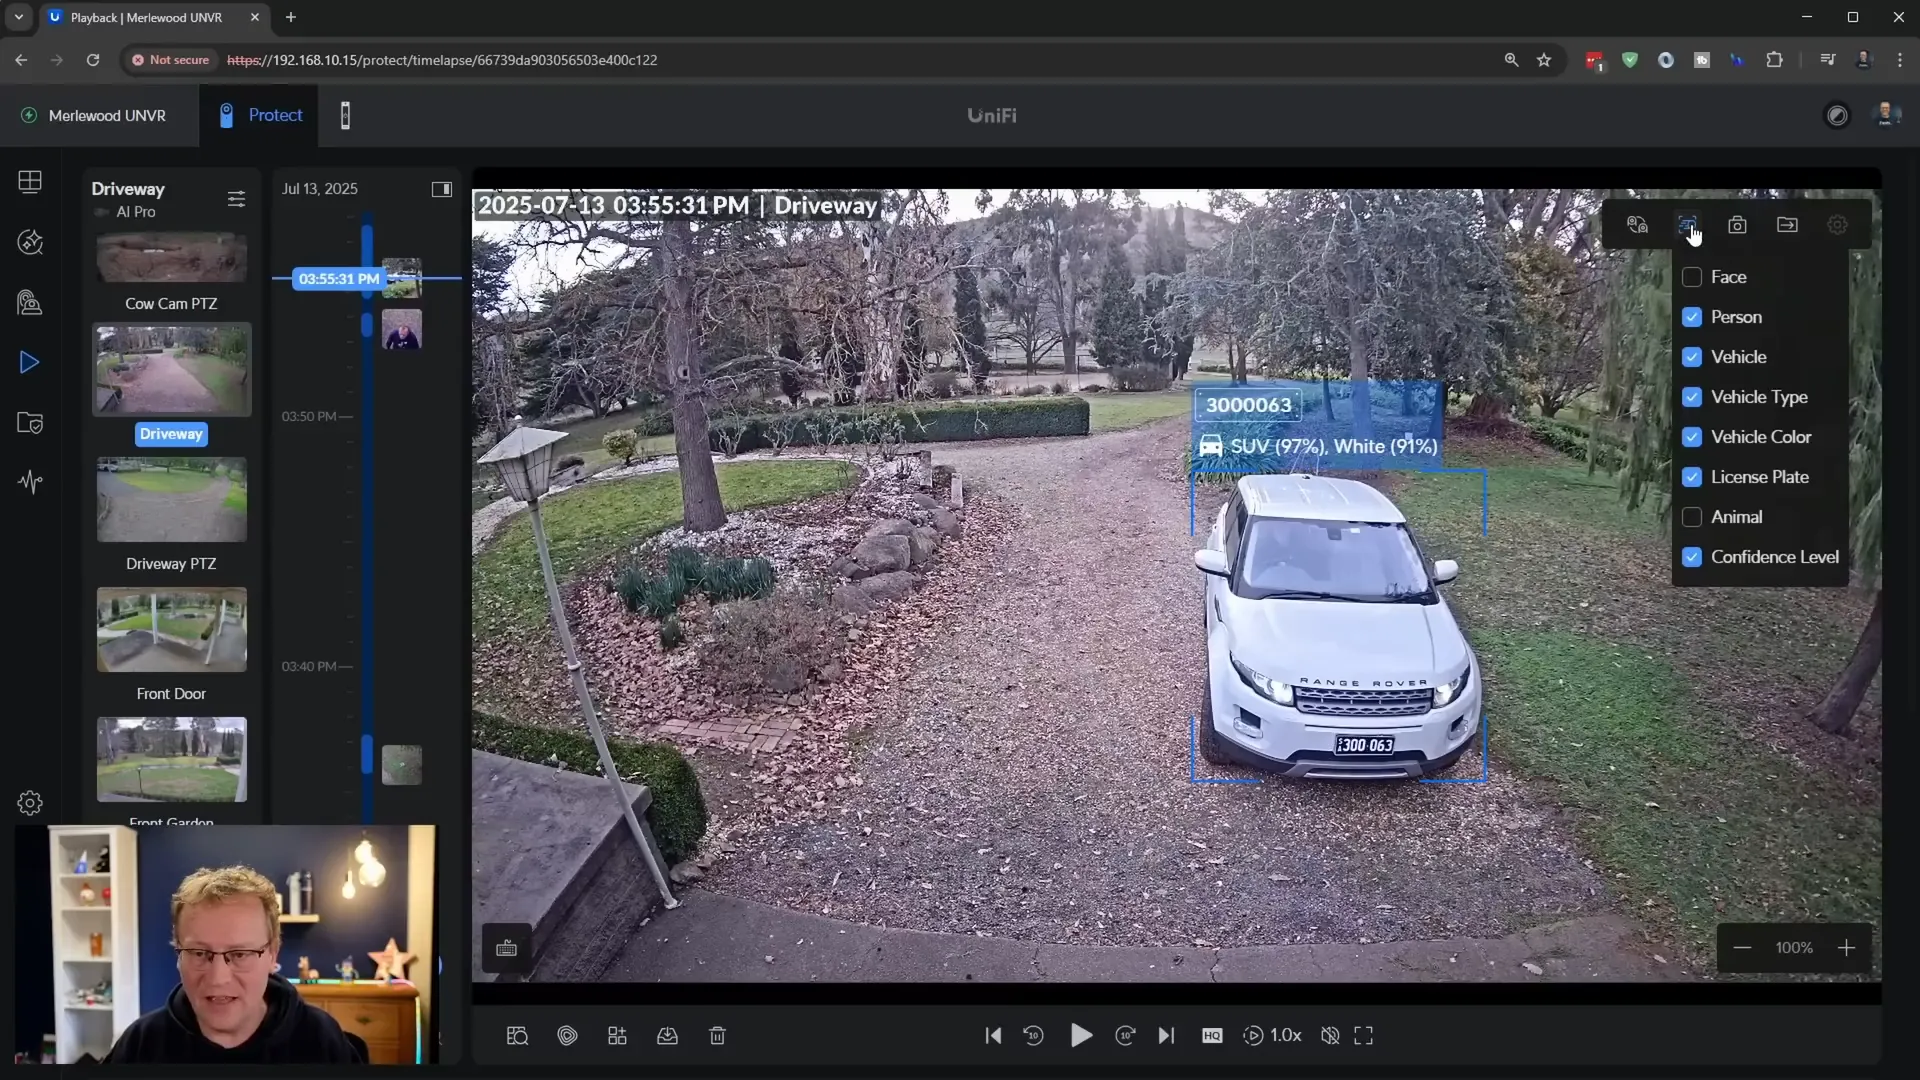
Task: Open the multi-view add grid icon
Action: click(617, 1036)
